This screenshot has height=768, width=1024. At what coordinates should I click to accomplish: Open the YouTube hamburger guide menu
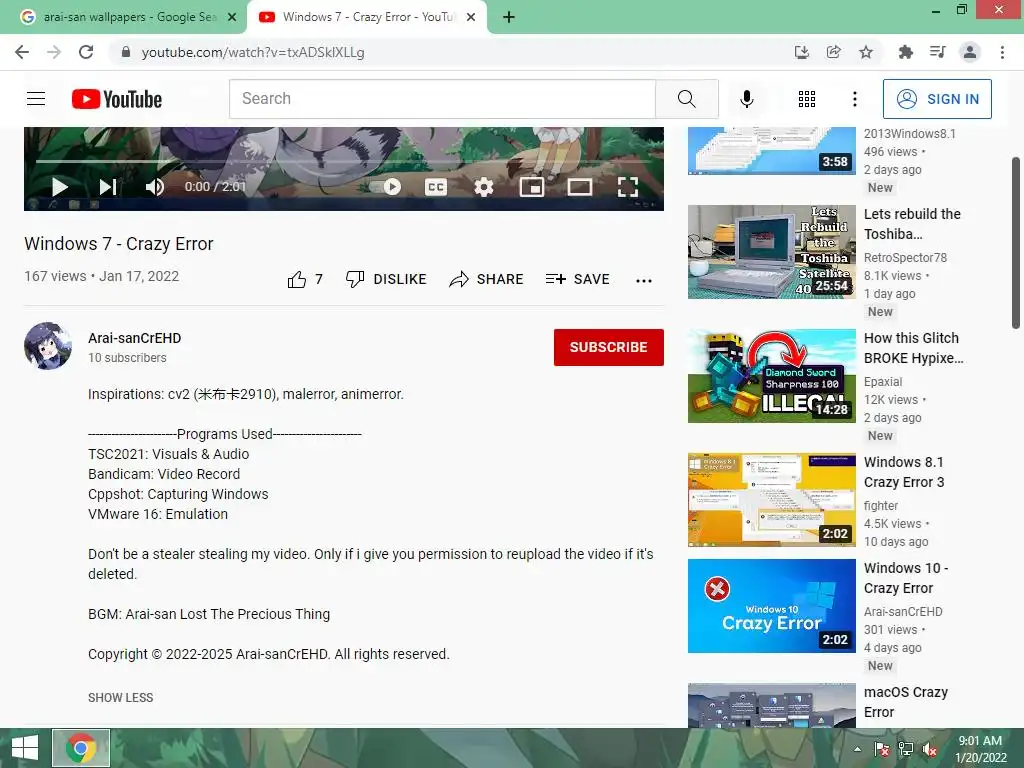[x=36, y=99]
